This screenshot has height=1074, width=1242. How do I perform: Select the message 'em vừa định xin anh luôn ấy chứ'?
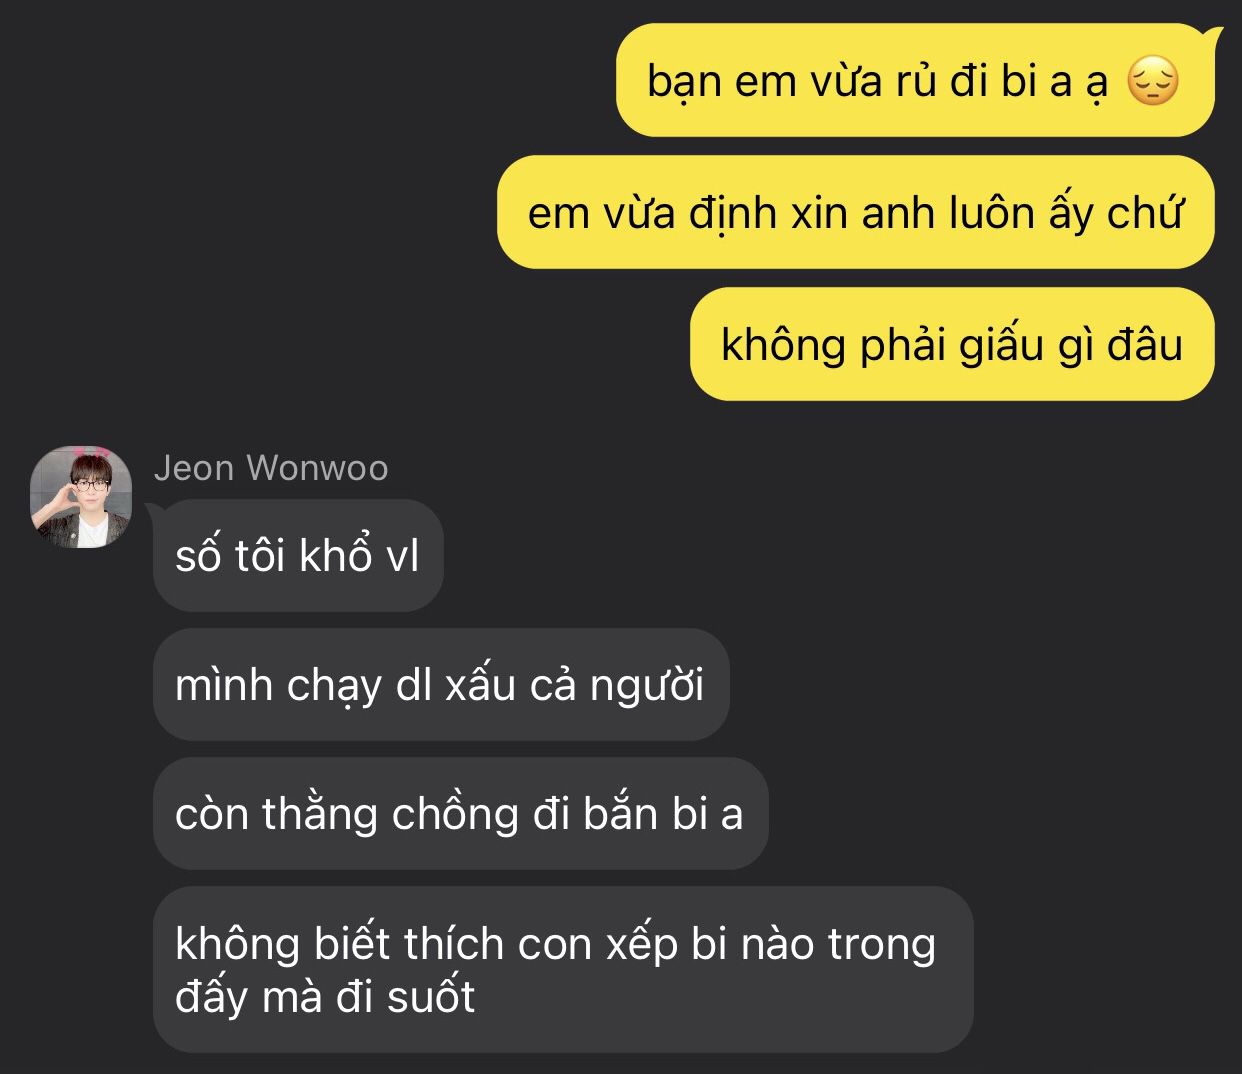click(x=855, y=212)
